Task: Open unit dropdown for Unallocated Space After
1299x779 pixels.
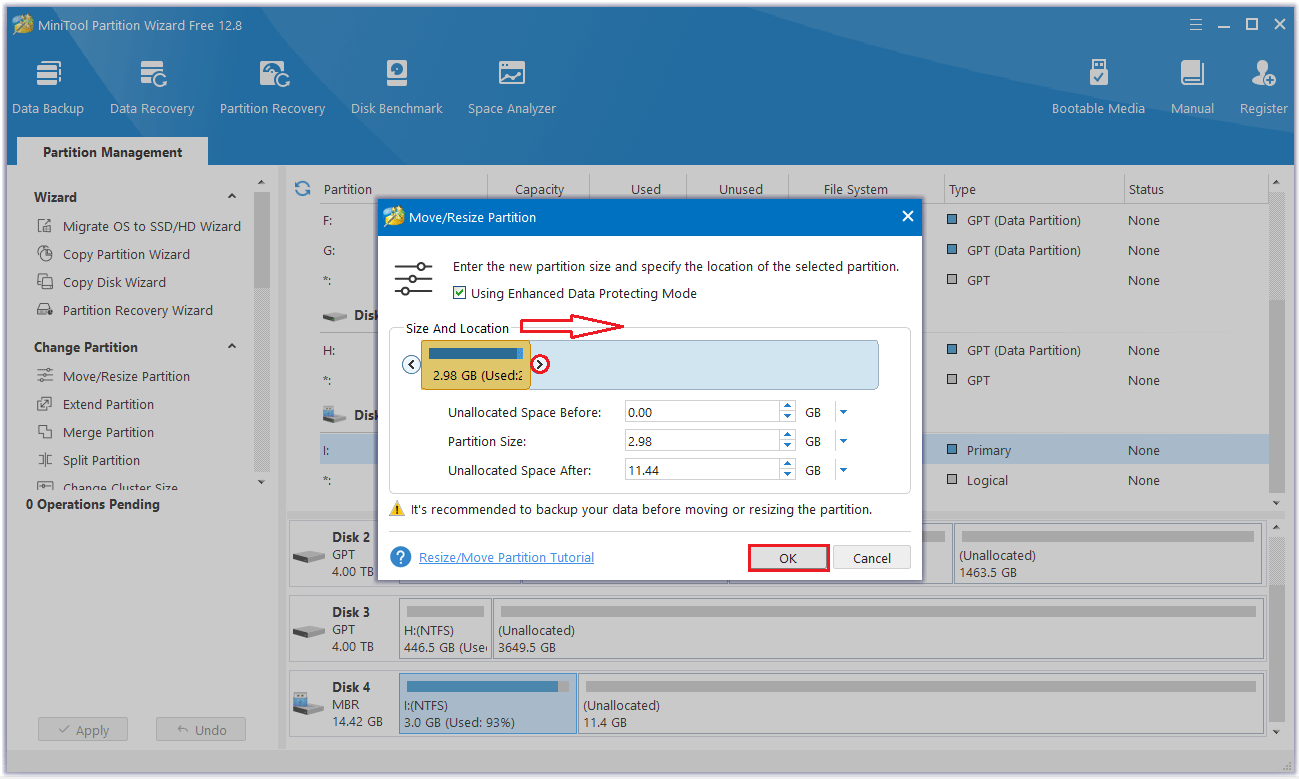Action: coord(843,470)
